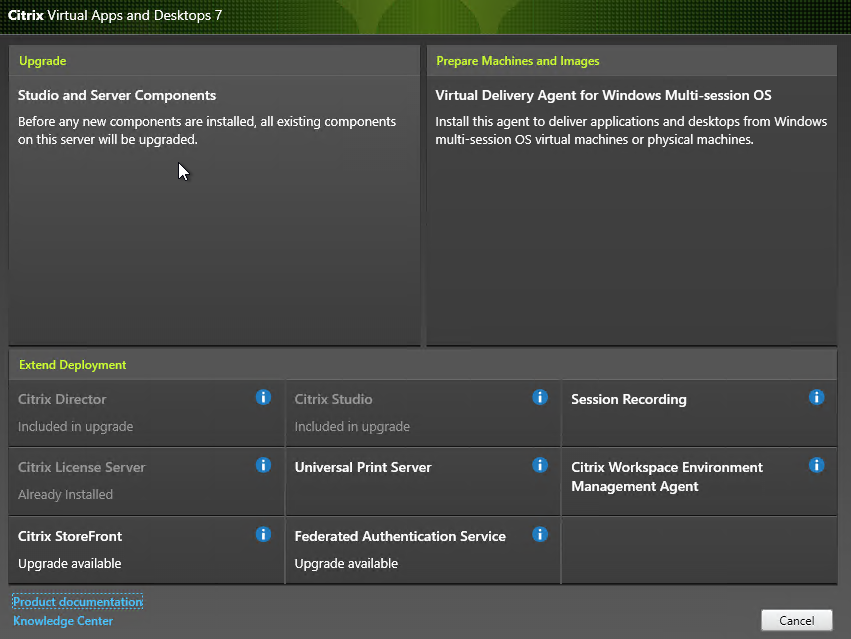Select Federated Authentication Service upgrade tile
Screen dimensions: 851x639
tap(423, 551)
